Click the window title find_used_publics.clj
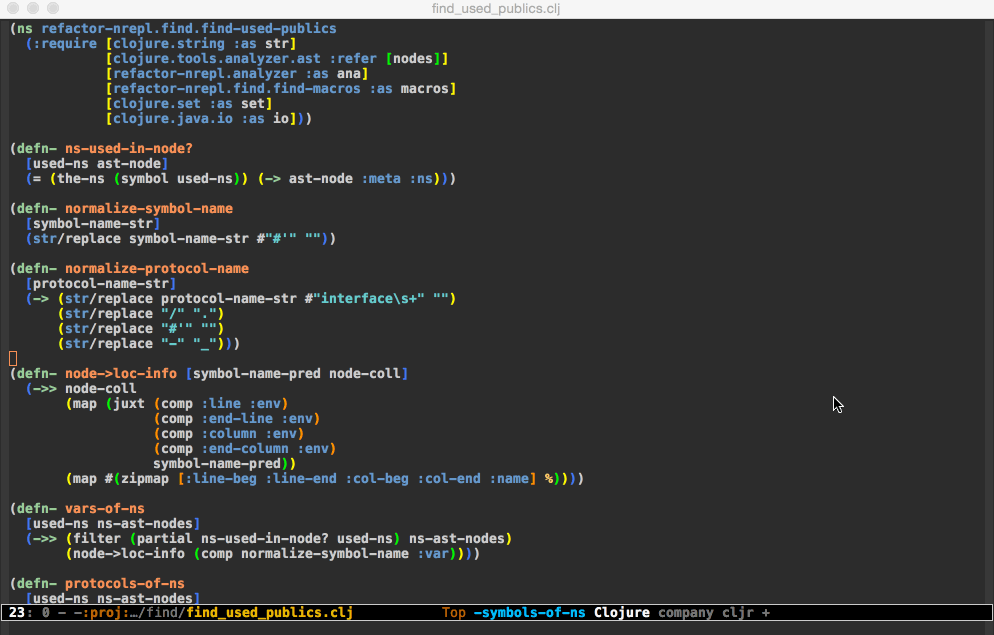Screen dimensions: 994x635 495,9
